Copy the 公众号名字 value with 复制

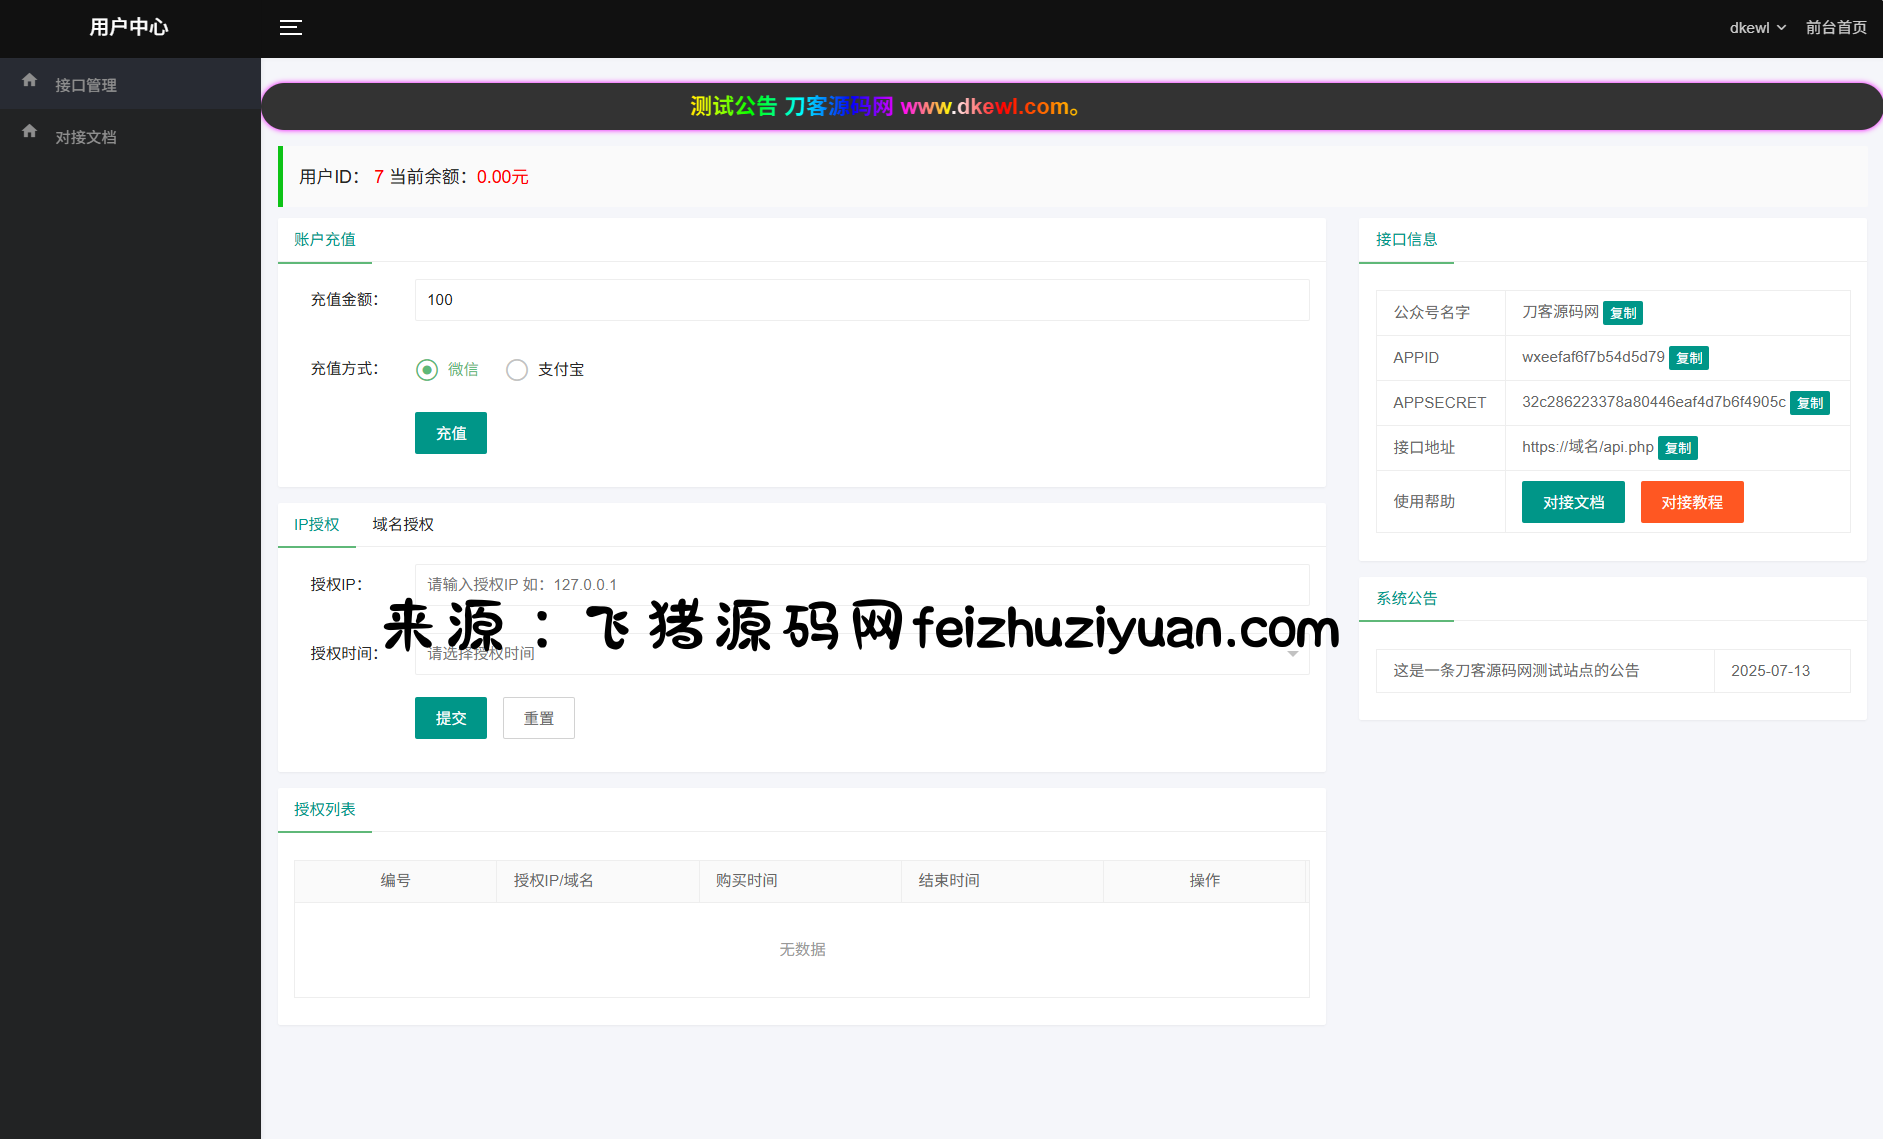pos(1622,313)
